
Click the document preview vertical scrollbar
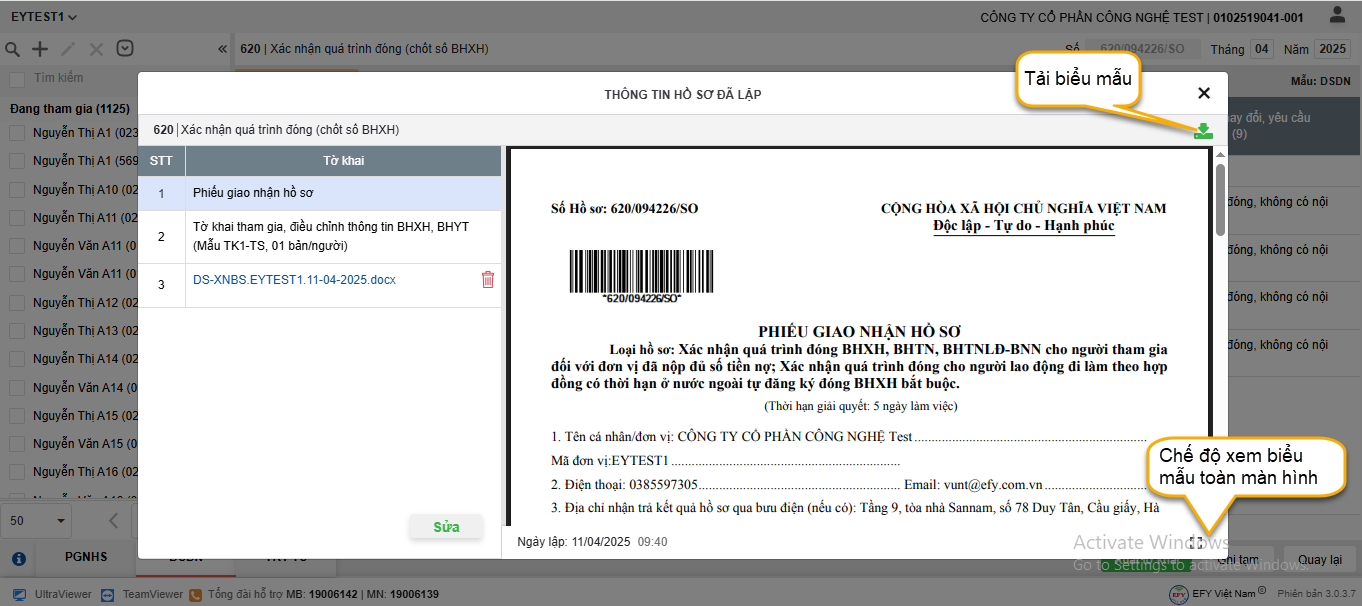[1220, 200]
